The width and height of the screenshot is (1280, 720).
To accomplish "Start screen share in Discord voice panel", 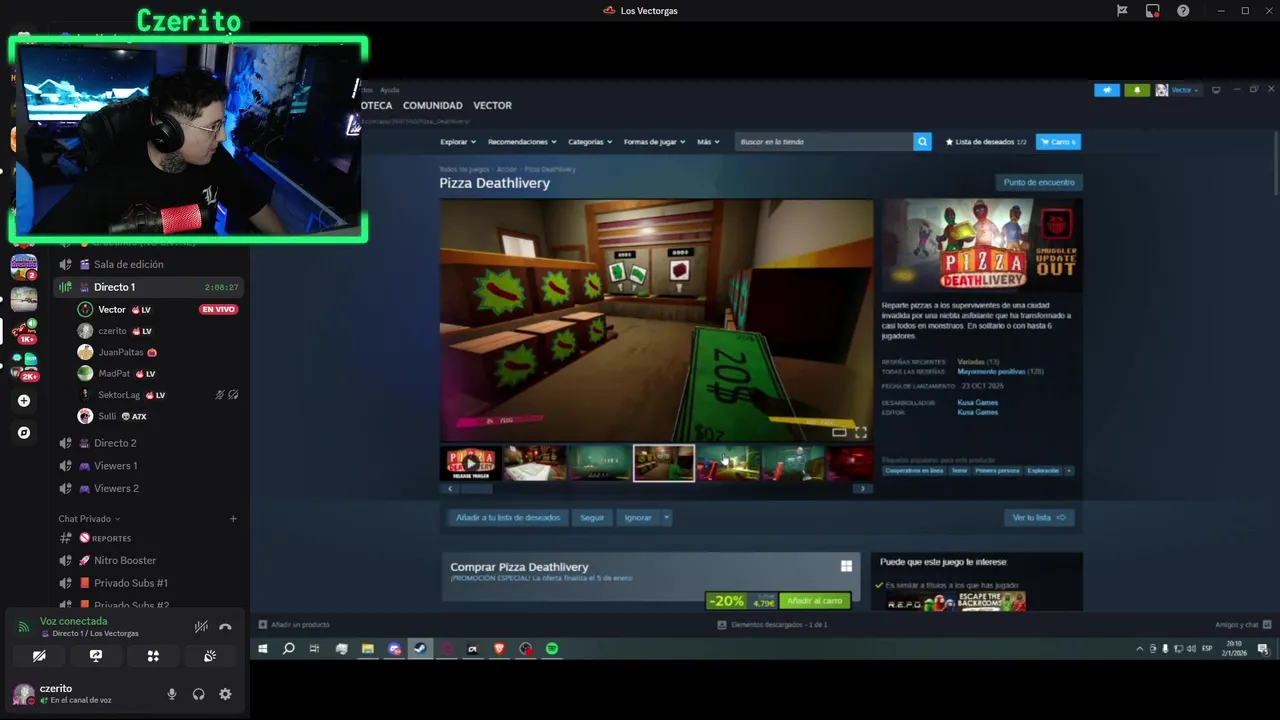I will [96, 656].
